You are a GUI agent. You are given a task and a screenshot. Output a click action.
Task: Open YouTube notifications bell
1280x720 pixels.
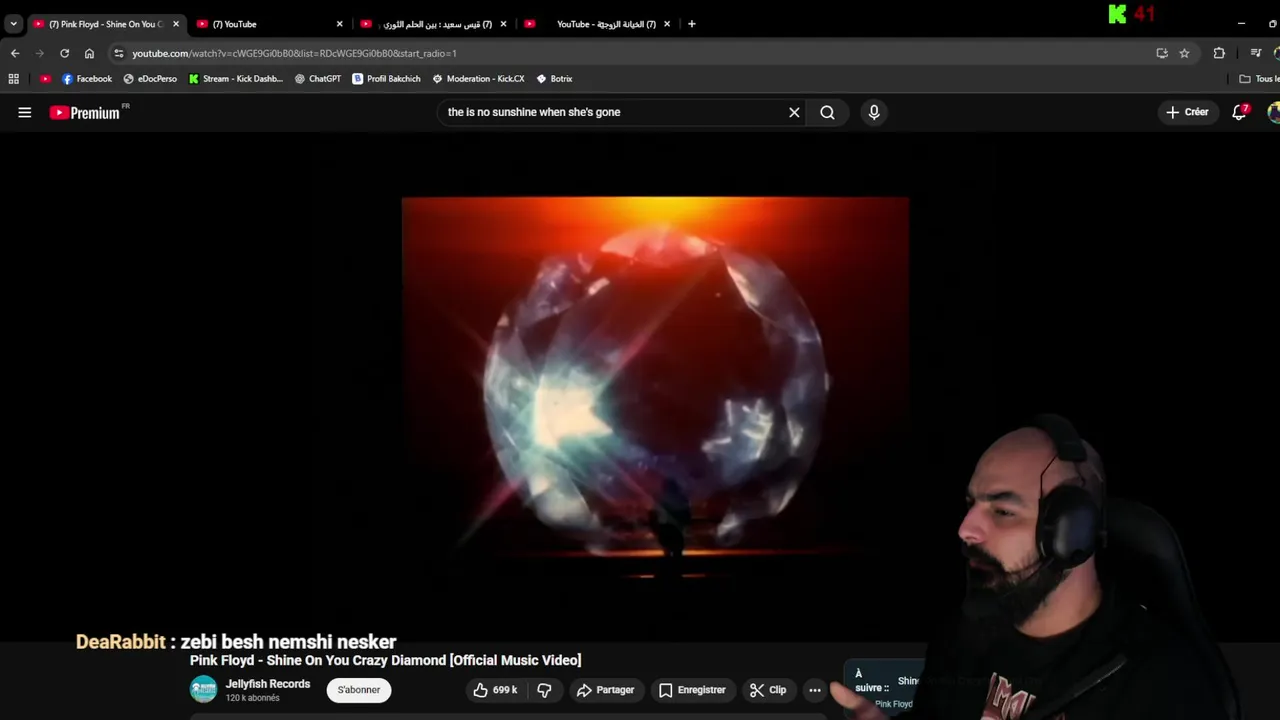click(1240, 112)
